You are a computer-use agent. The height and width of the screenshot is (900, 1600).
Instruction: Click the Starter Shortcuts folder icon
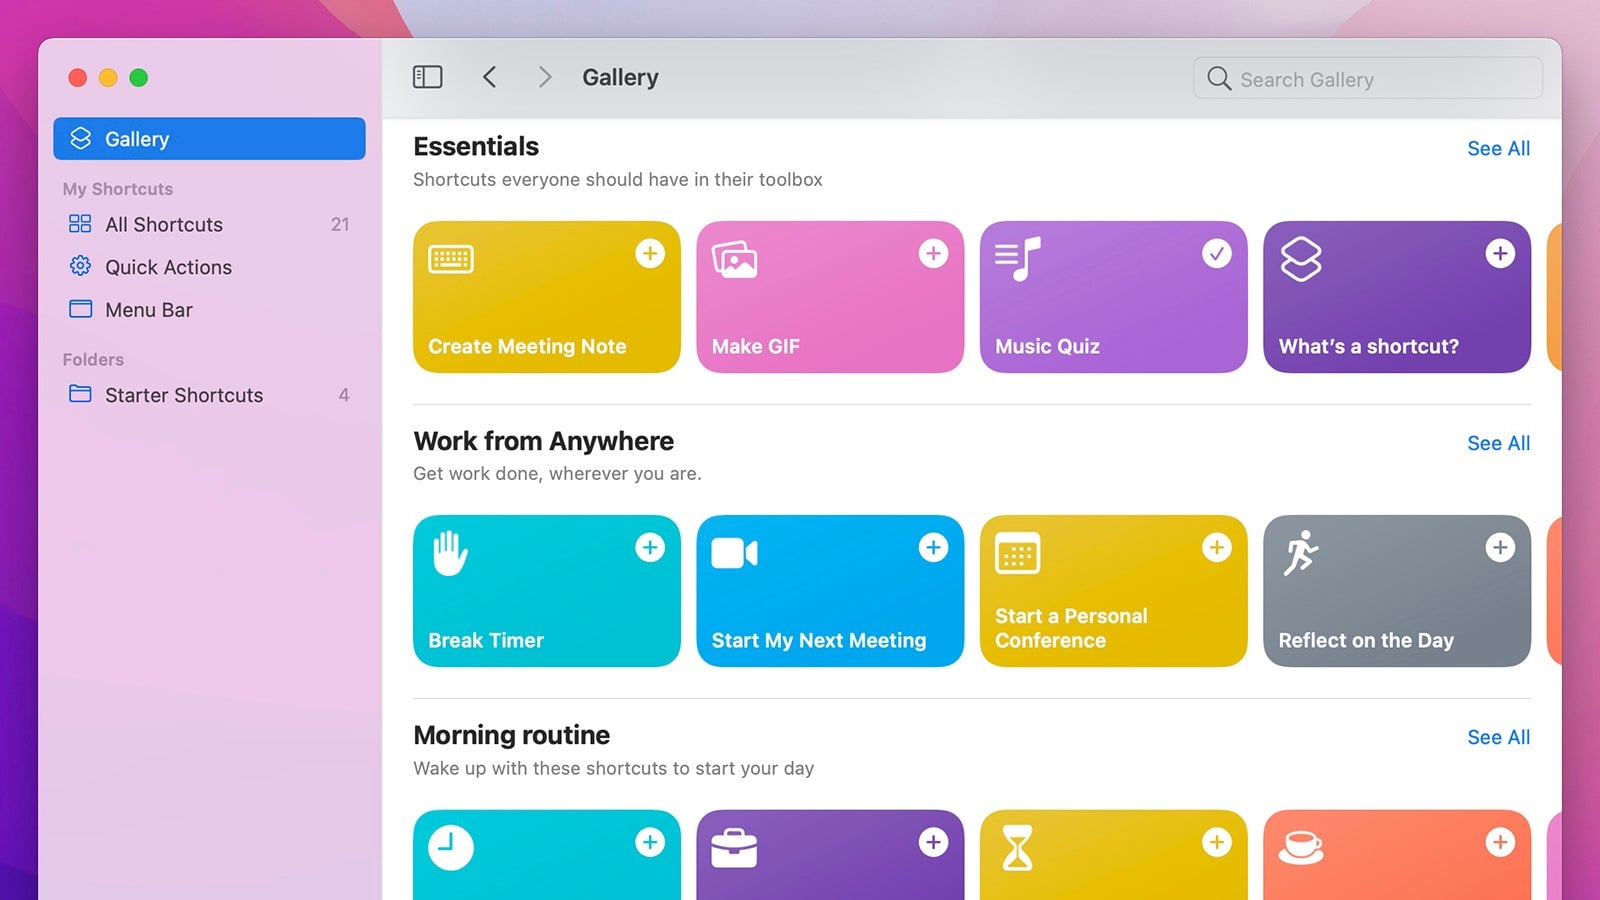[80, 395]
